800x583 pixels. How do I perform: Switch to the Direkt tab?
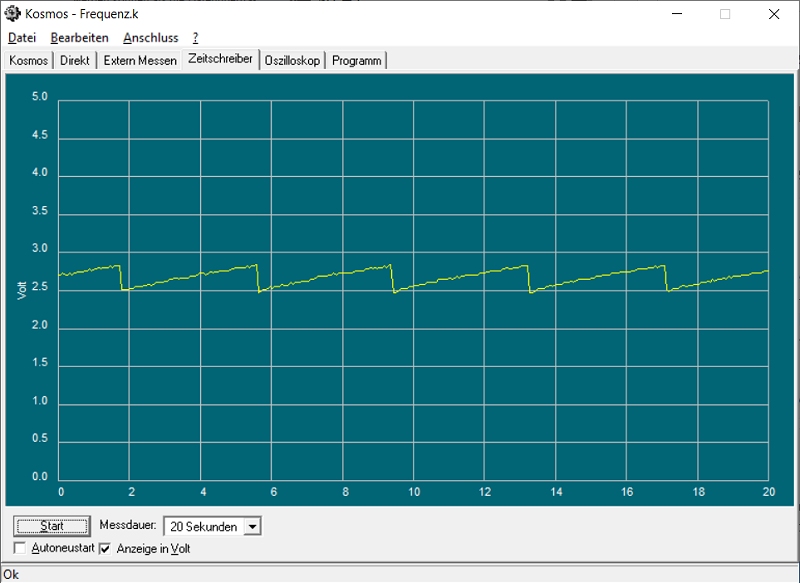point(75,61)
